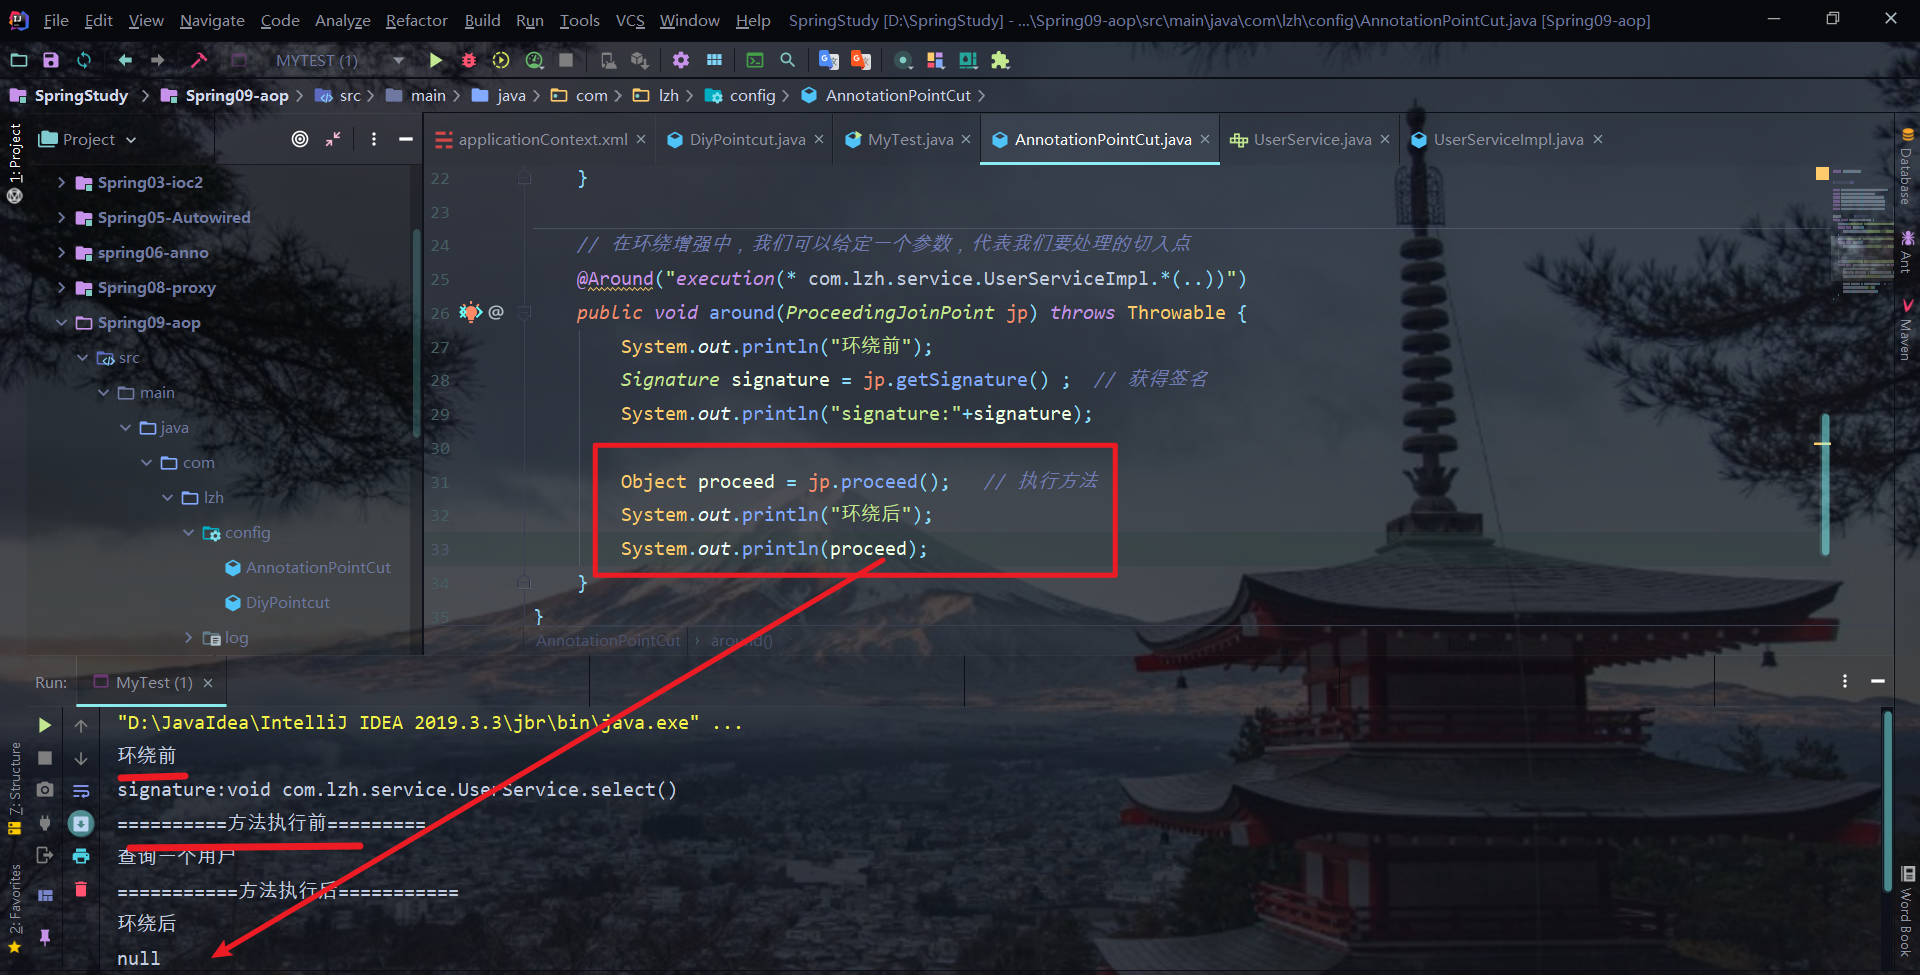1920x975 pixels.
Task: Click the Run (green play) toolbar button
Action: tap(435, 60)
